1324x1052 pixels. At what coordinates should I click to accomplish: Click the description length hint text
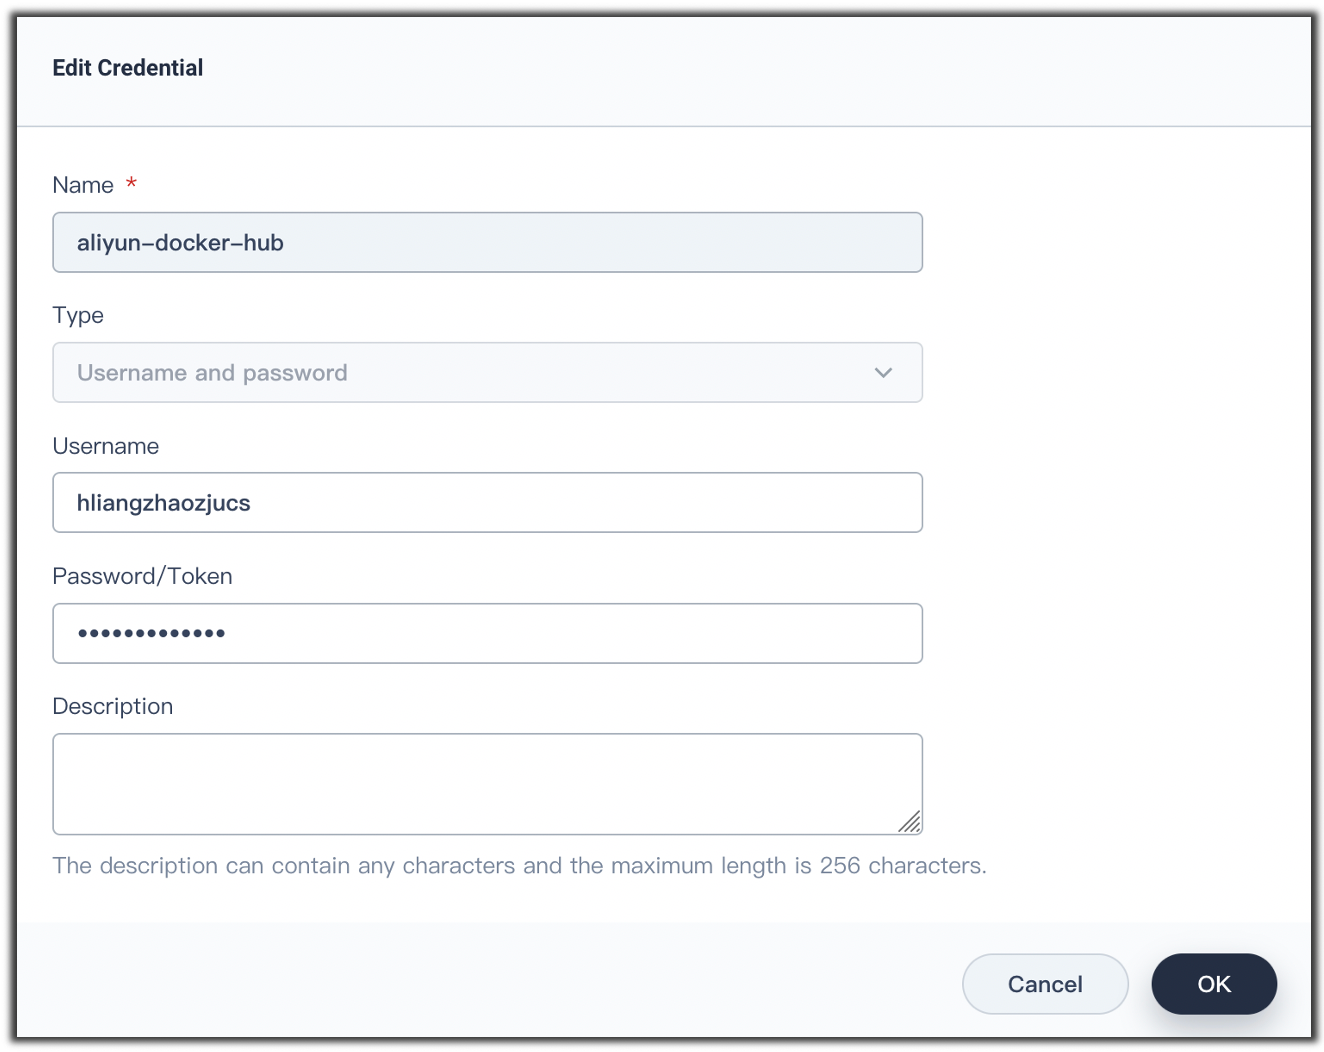(519, 866)
